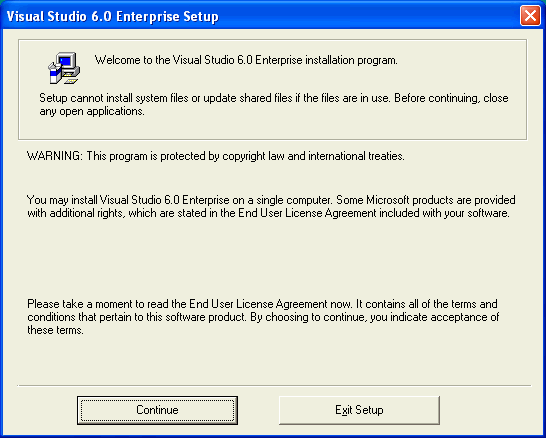This screenshot has height=438, width=546.
Task: Click the 'Setup cannot install system files' paragraph
Action: coord(274,104)
